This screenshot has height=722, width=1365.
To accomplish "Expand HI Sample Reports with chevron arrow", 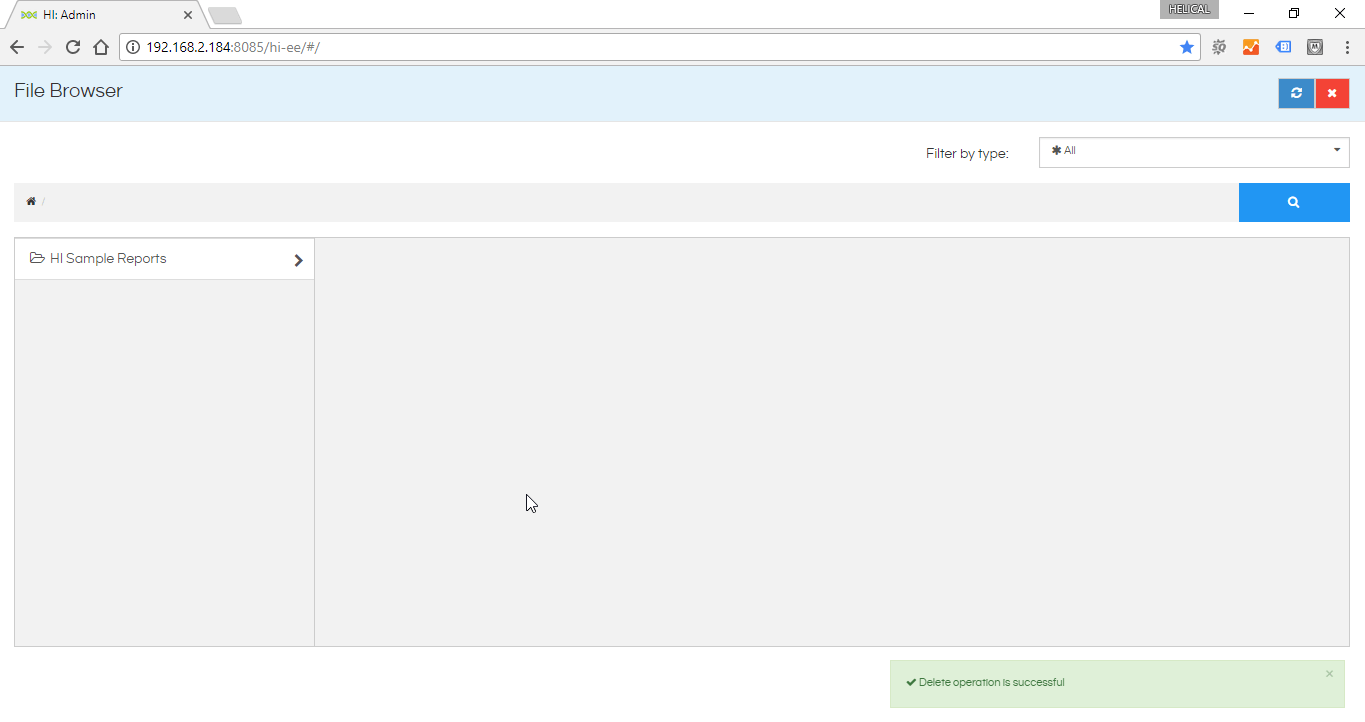I will click(298, 260).
